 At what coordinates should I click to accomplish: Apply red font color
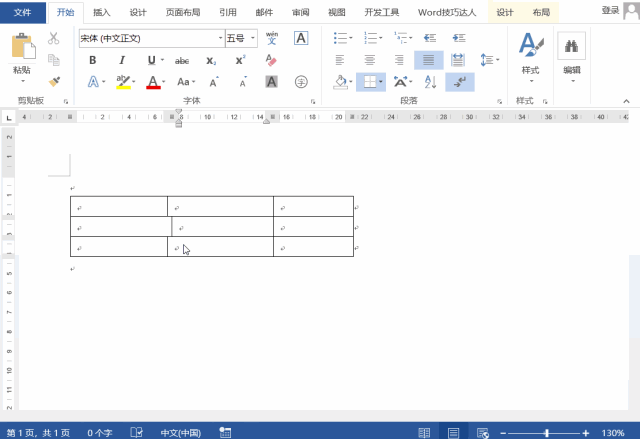[x=153, y=82]
